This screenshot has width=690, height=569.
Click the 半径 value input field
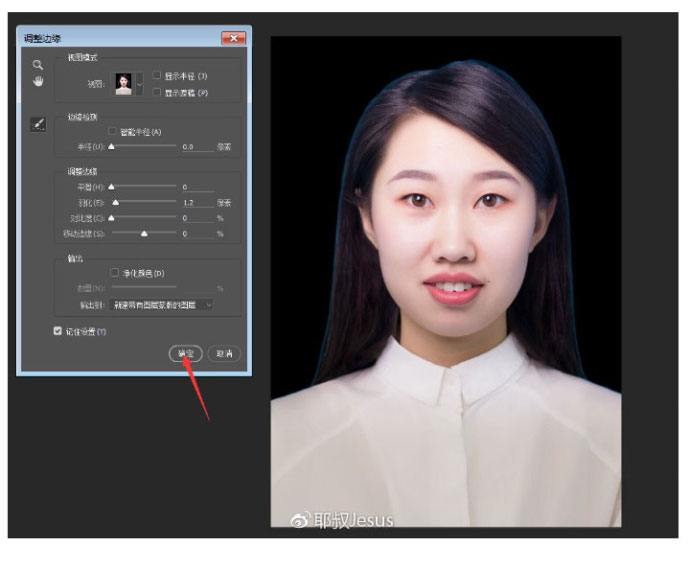click(x=195, y=146)
